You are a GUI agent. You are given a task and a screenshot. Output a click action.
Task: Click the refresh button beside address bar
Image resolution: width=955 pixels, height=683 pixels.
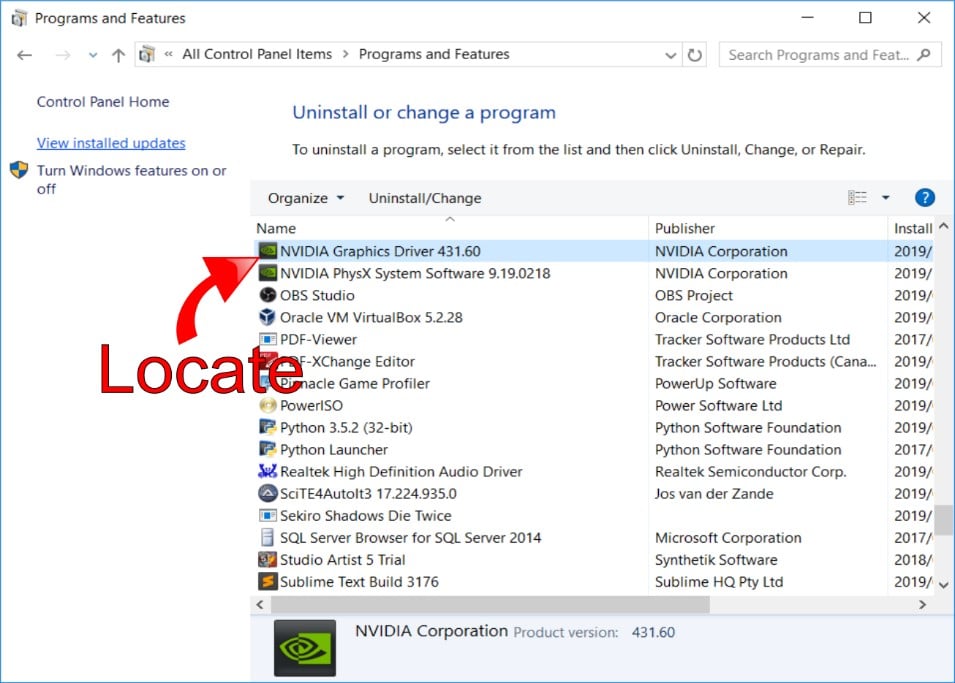tap(695, 55)
